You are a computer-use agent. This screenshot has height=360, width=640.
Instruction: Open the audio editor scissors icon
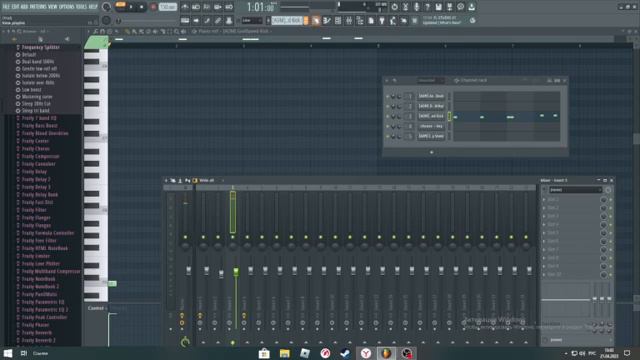tap(405, 7)
